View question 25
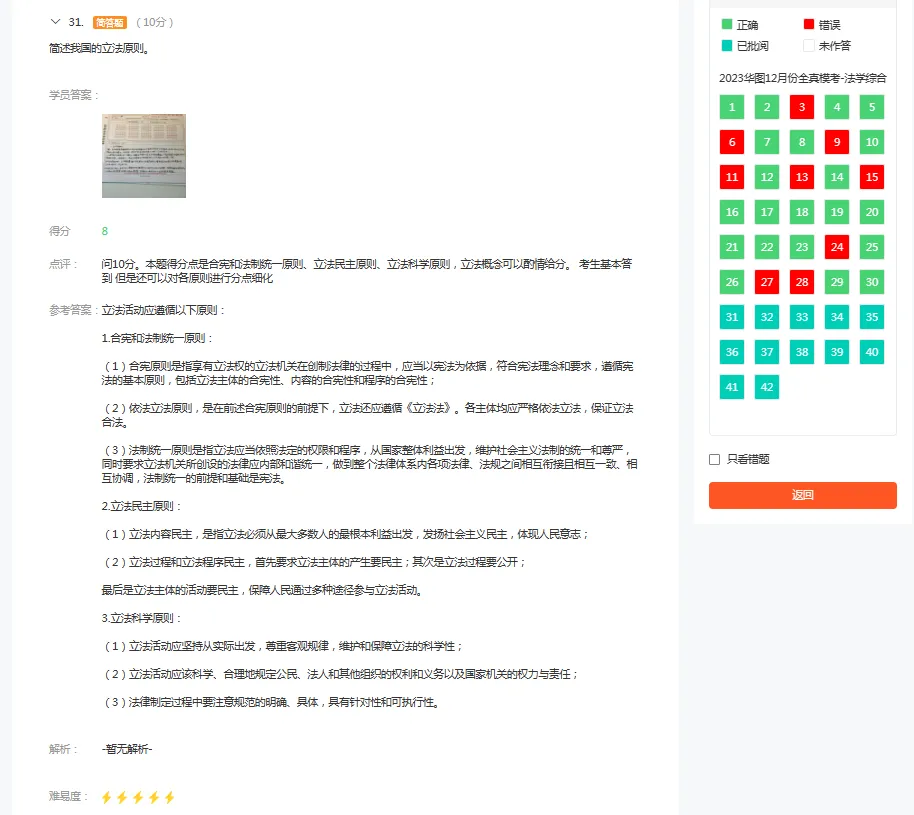The height and width of the screenshot is (815, 914). point(872,247)
